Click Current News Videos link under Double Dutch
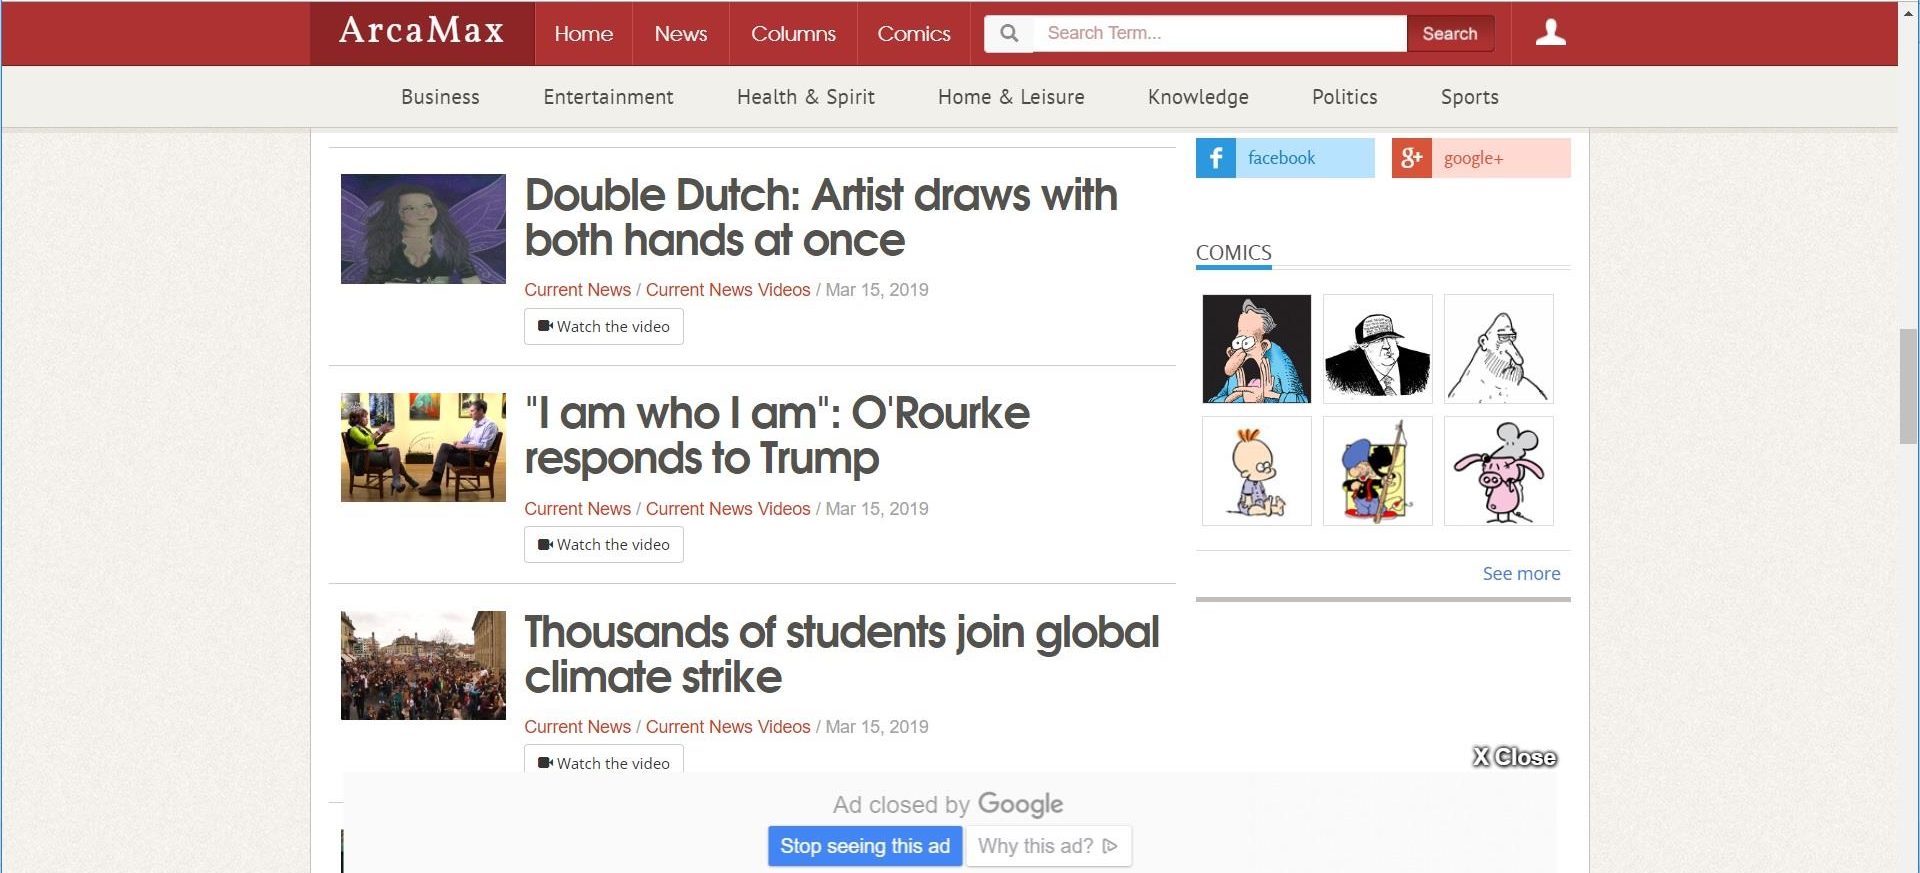The image size is (1920, 873). tap(728, 290)
